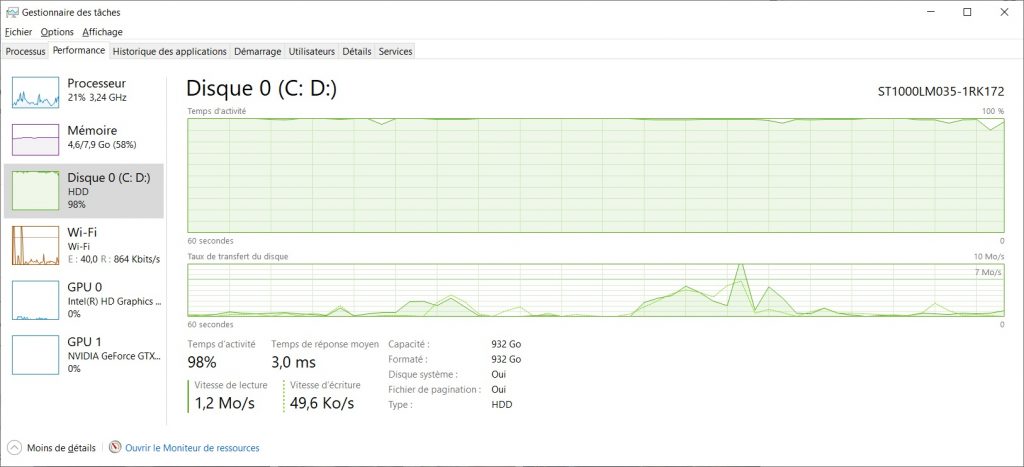Switch to the Services tab
The image size is (1024, 467).
[395, 51]
